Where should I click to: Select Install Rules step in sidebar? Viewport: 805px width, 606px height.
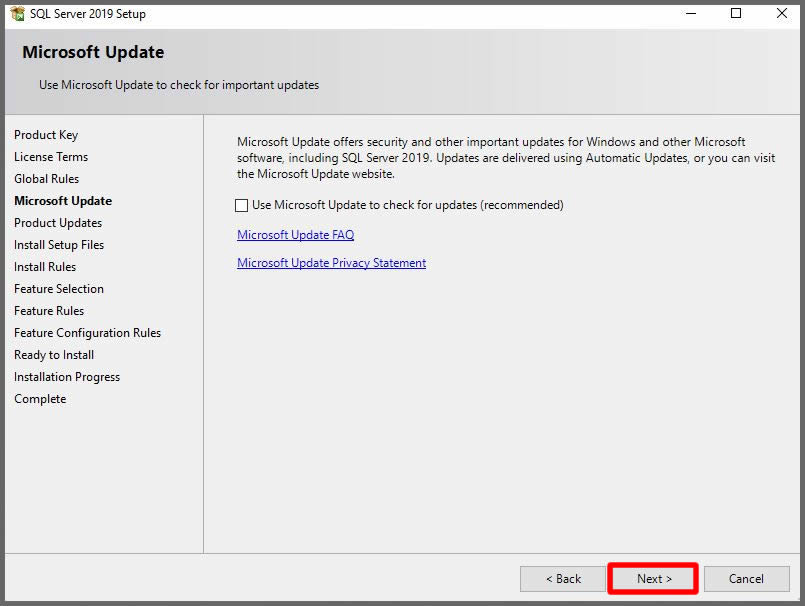(x=45, y=267)
